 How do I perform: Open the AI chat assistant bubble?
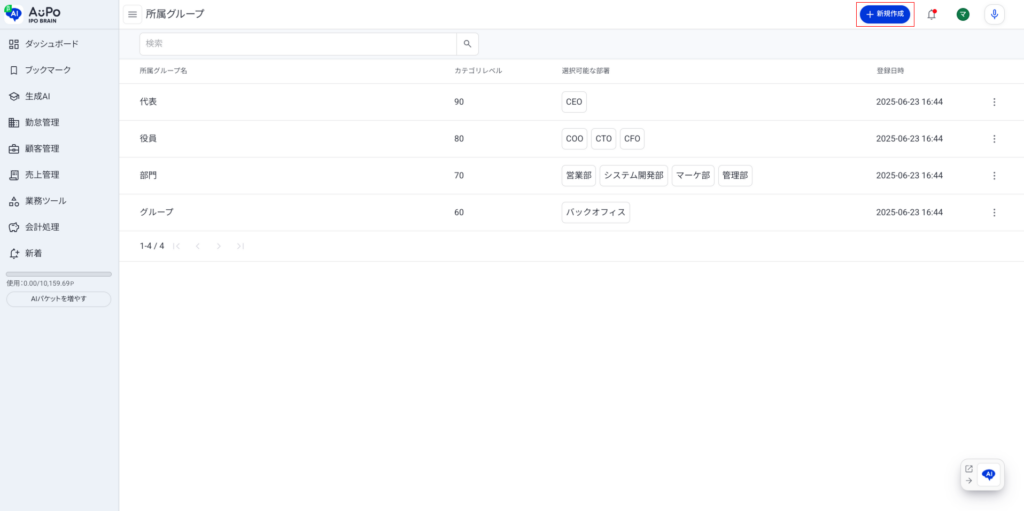pyautogui.click(x=989, y=475)
